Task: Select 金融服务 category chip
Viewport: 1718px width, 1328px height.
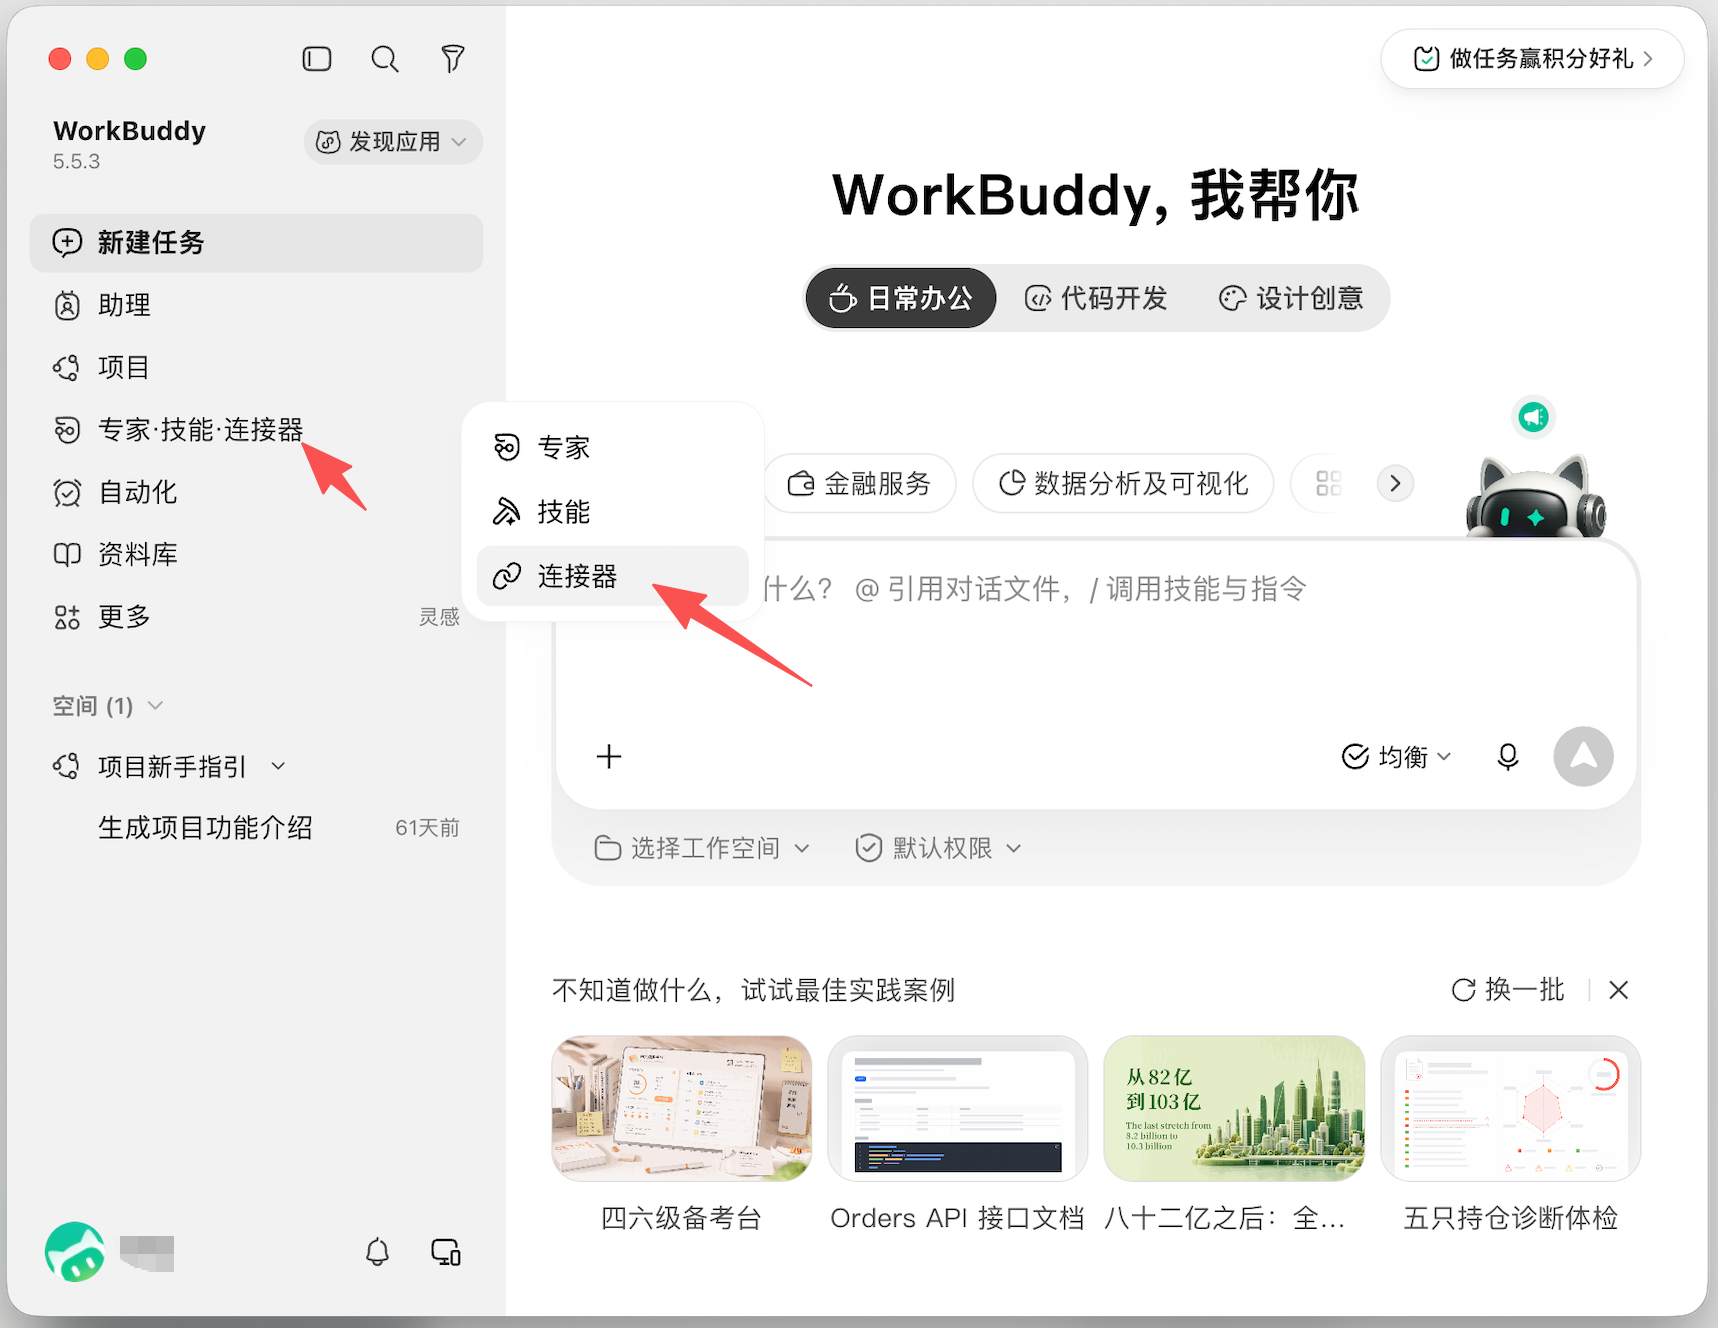Action: 860,484
